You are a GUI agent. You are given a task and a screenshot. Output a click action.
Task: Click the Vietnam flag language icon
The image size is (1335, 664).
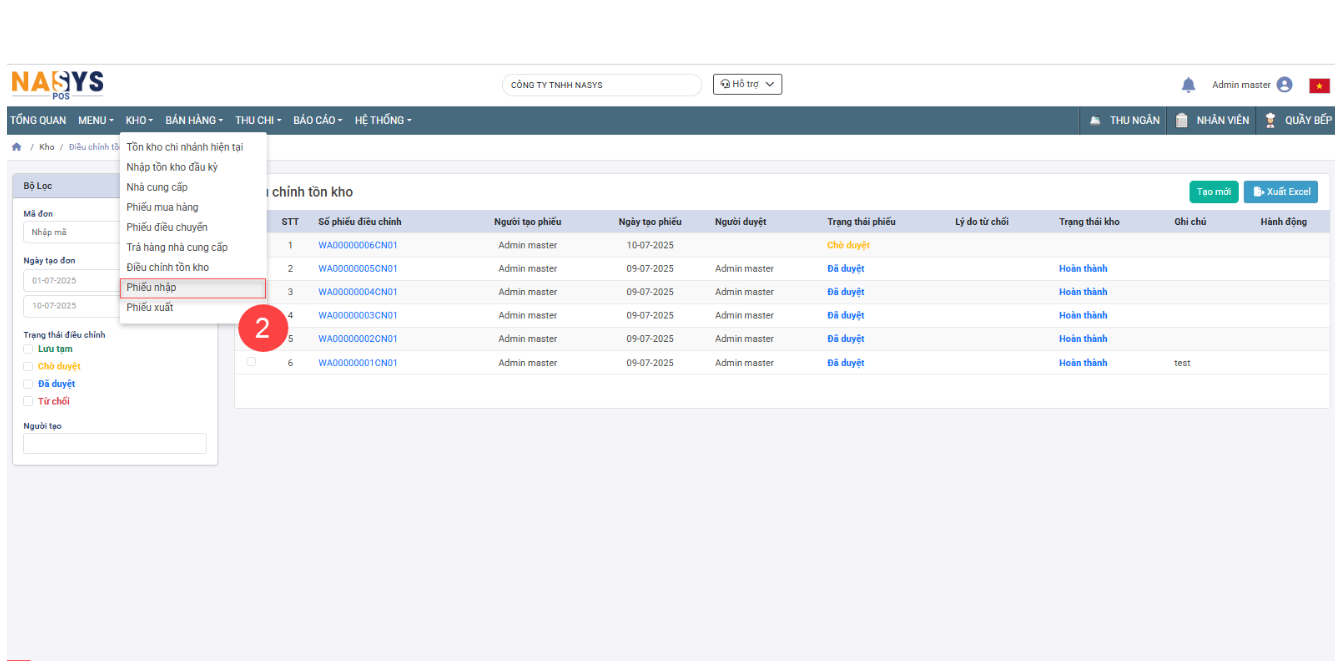click(1319, 86)
